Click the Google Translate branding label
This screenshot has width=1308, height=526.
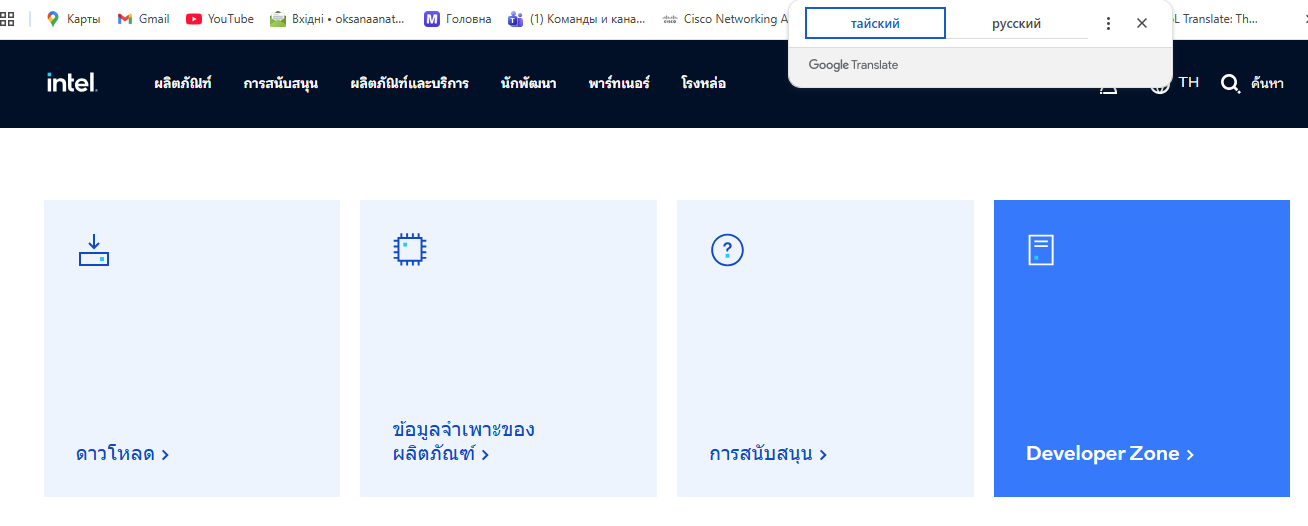pos(853,65)
